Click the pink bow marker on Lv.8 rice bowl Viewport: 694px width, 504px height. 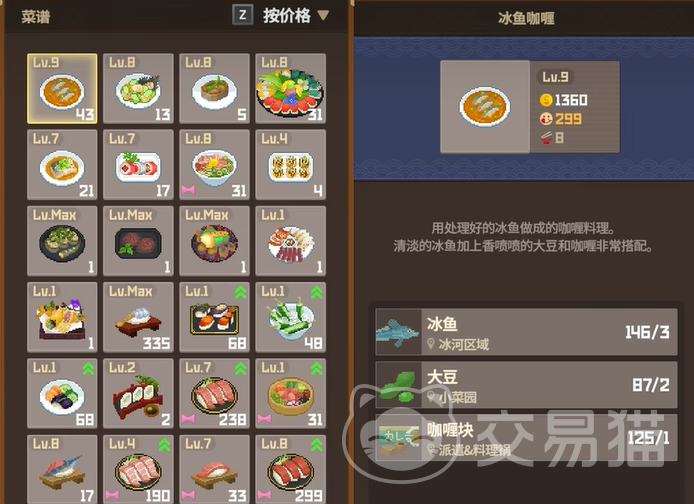(188, 190)
